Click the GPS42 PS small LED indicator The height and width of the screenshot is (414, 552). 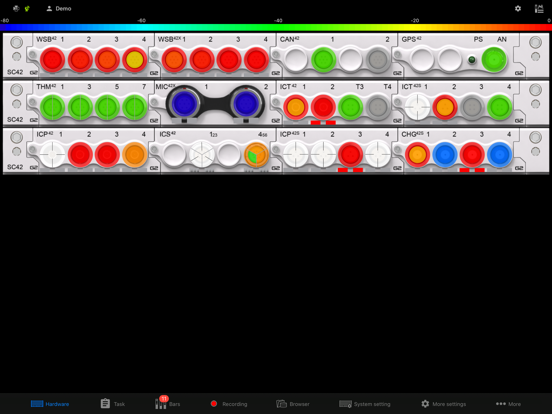472,60
